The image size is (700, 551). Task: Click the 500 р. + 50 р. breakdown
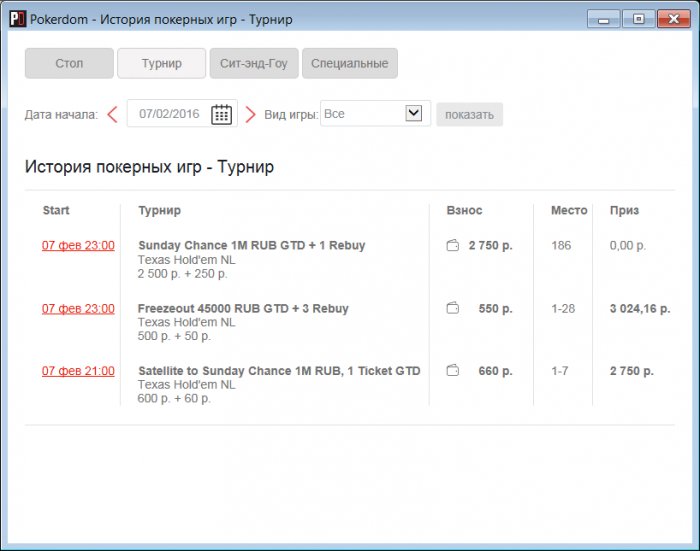pos(174,336)
